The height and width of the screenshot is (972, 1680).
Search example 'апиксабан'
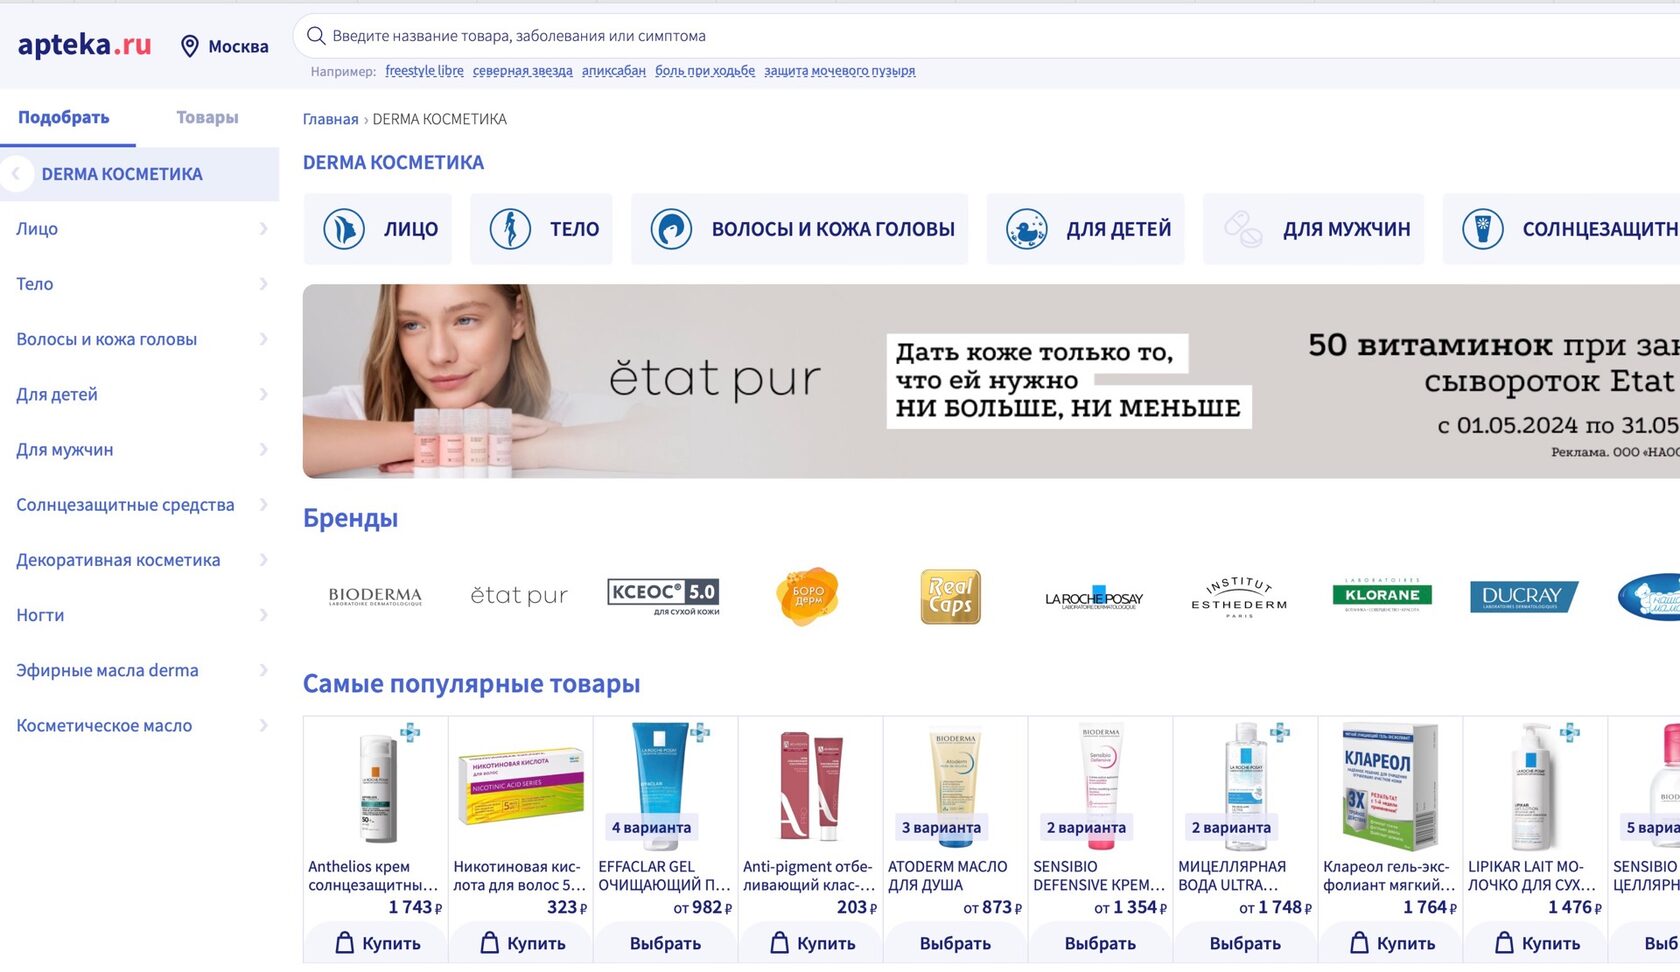point(614,71)
